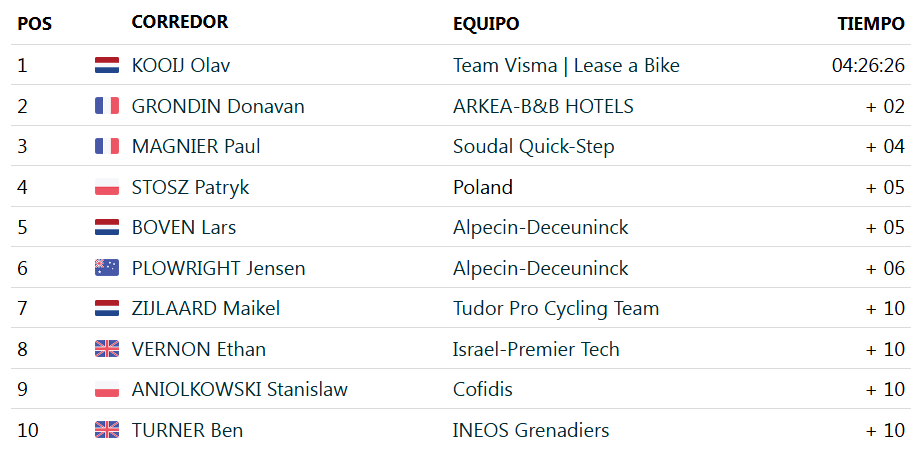Viewport: 917px width, 449px height.
Task: Click the CORREDOR column header
Action: [180, 22]
